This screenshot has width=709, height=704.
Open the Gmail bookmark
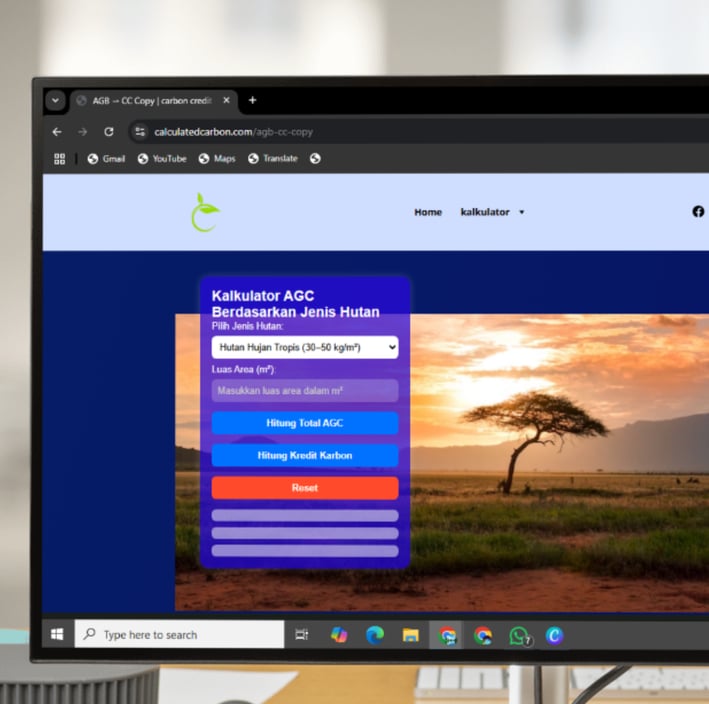[106, 159]
